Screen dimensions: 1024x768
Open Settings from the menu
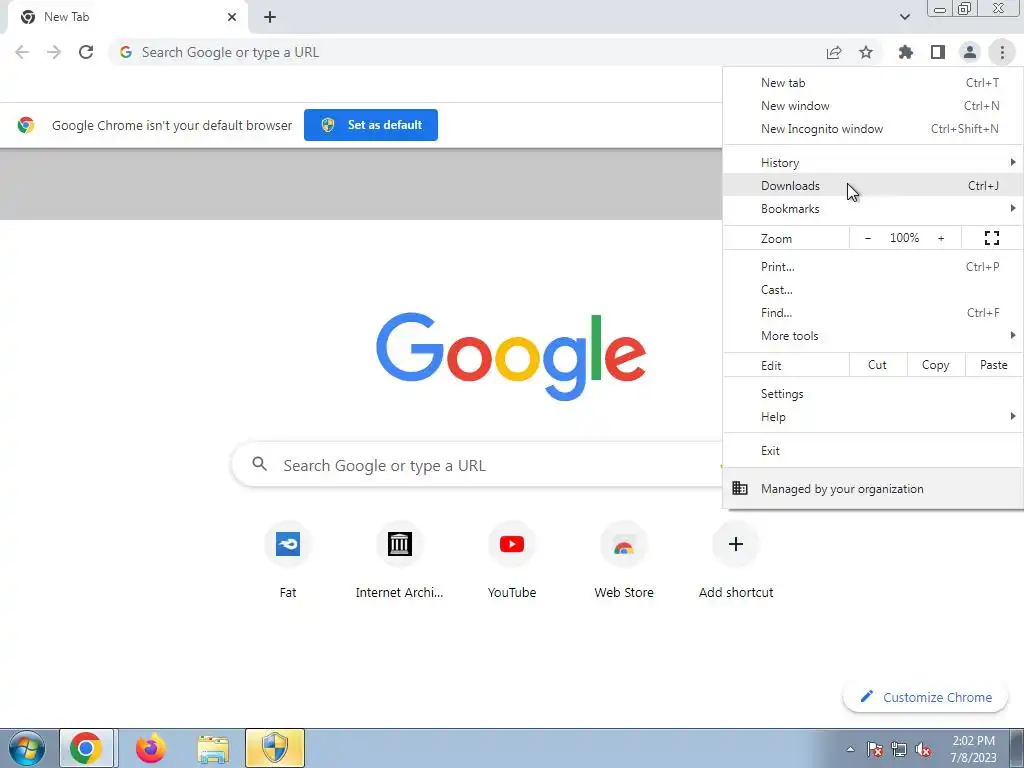coord(873,394)
